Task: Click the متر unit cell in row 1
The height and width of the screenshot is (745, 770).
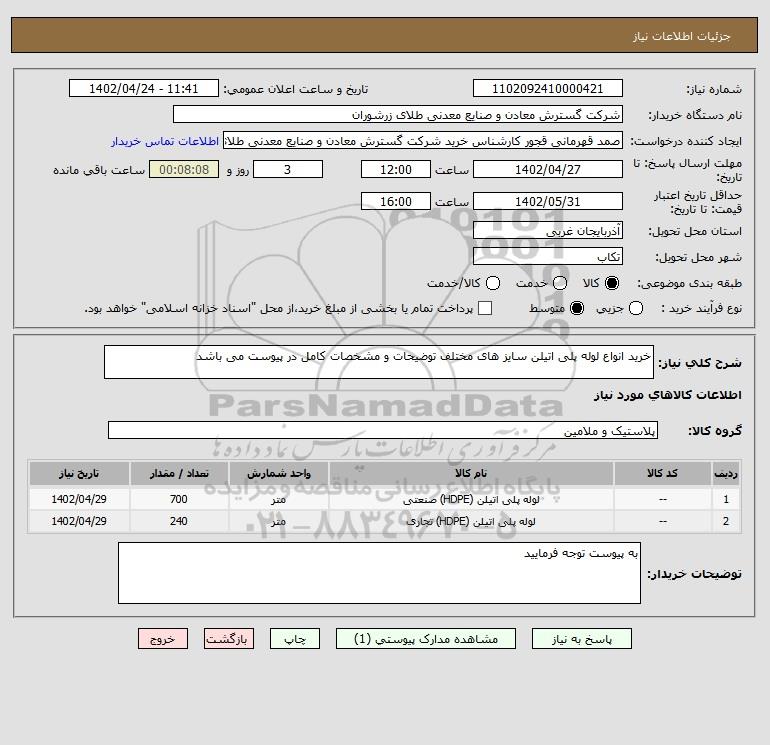Action: coord(278,499)
